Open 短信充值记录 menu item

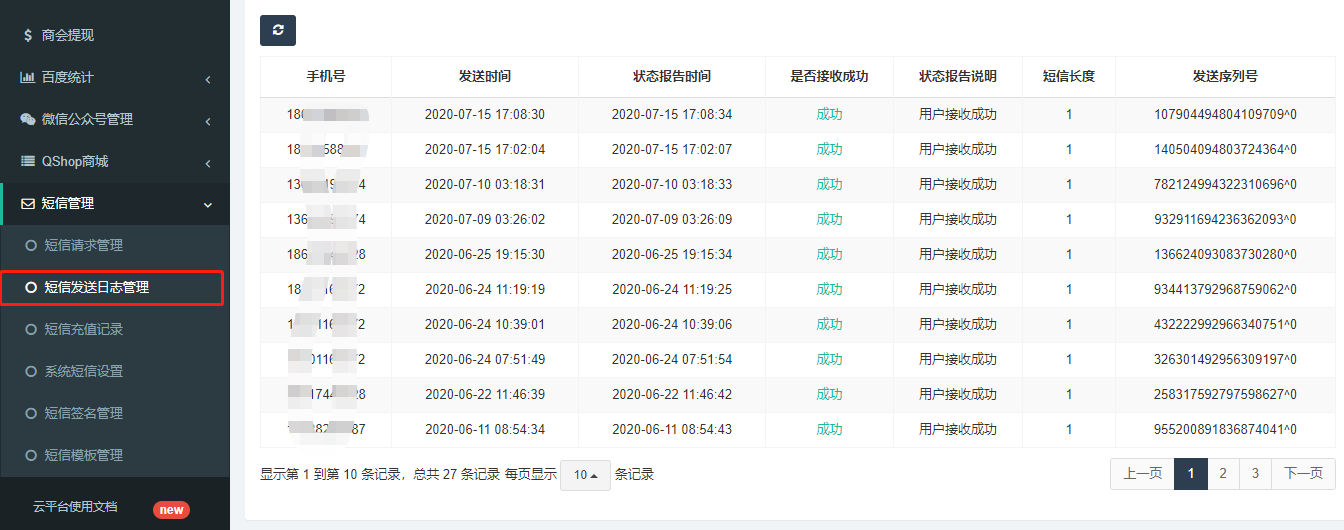83,329
